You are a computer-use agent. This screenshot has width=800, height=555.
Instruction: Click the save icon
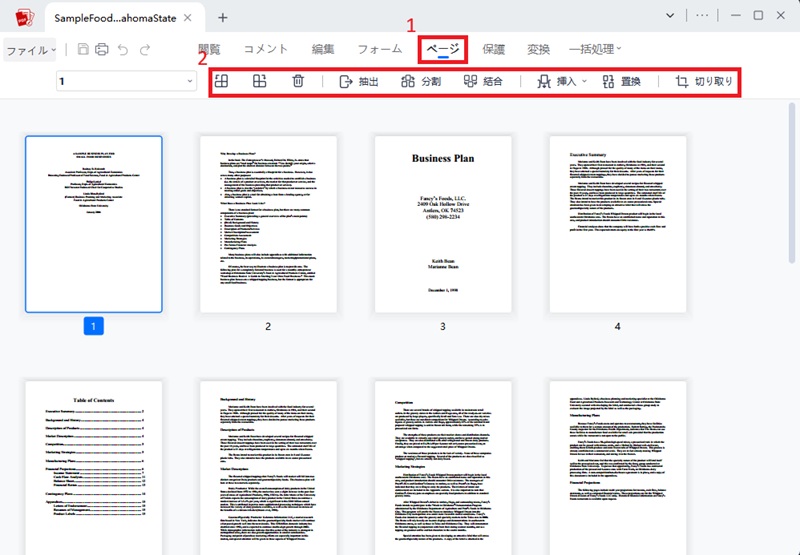(83, 49)
